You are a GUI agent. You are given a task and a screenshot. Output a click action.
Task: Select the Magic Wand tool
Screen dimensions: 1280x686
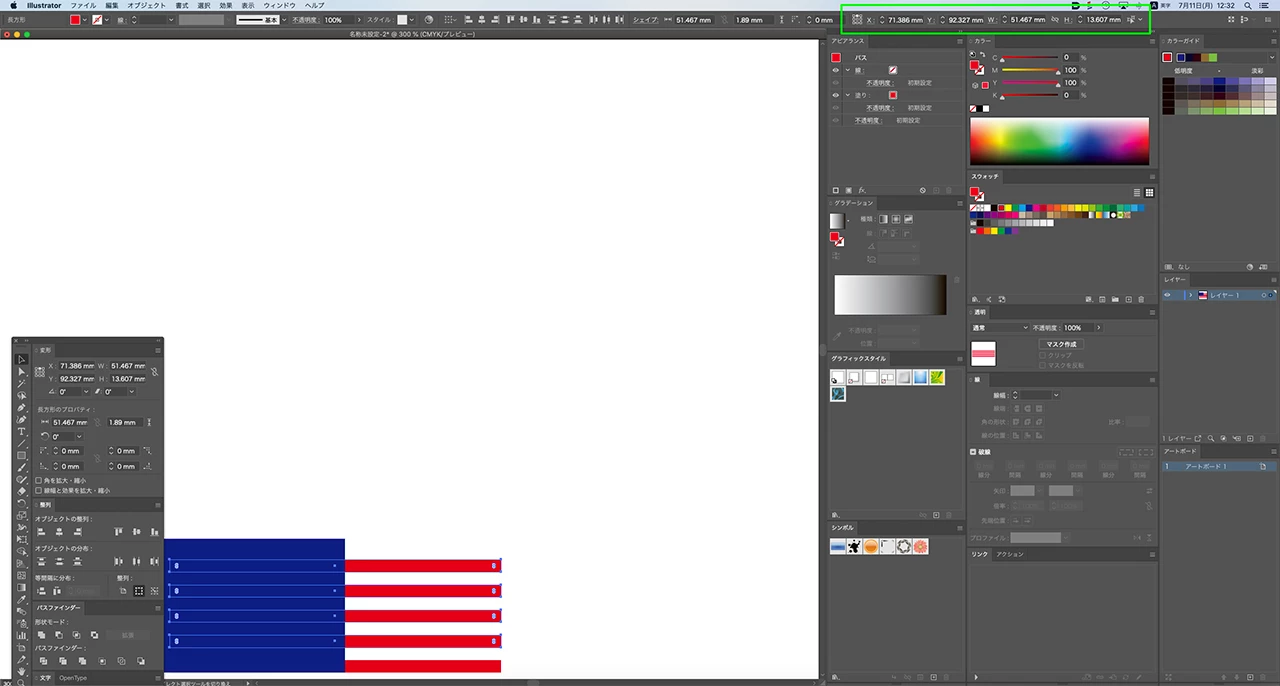click(x=21, y=383)
